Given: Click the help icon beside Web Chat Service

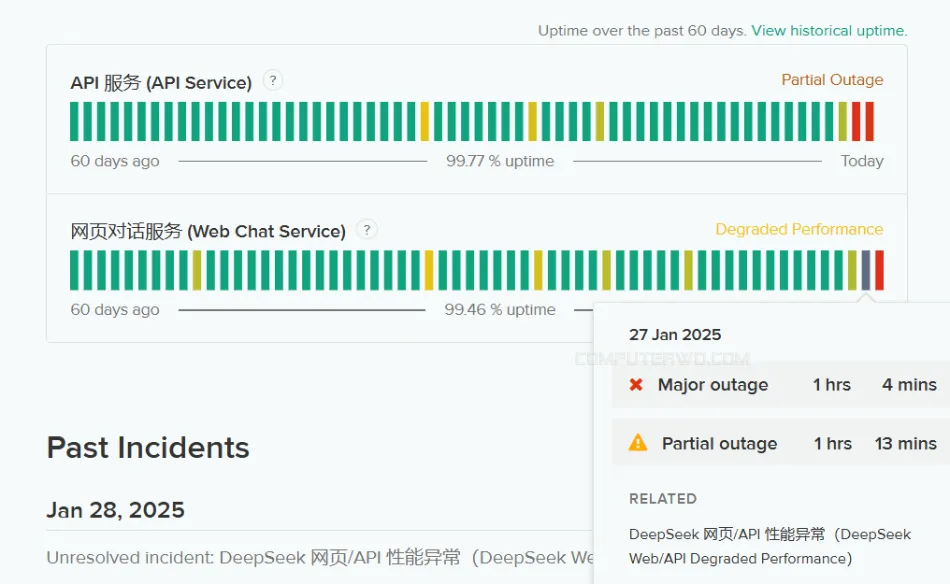Looking at the screenshot, I should (367, 230).
